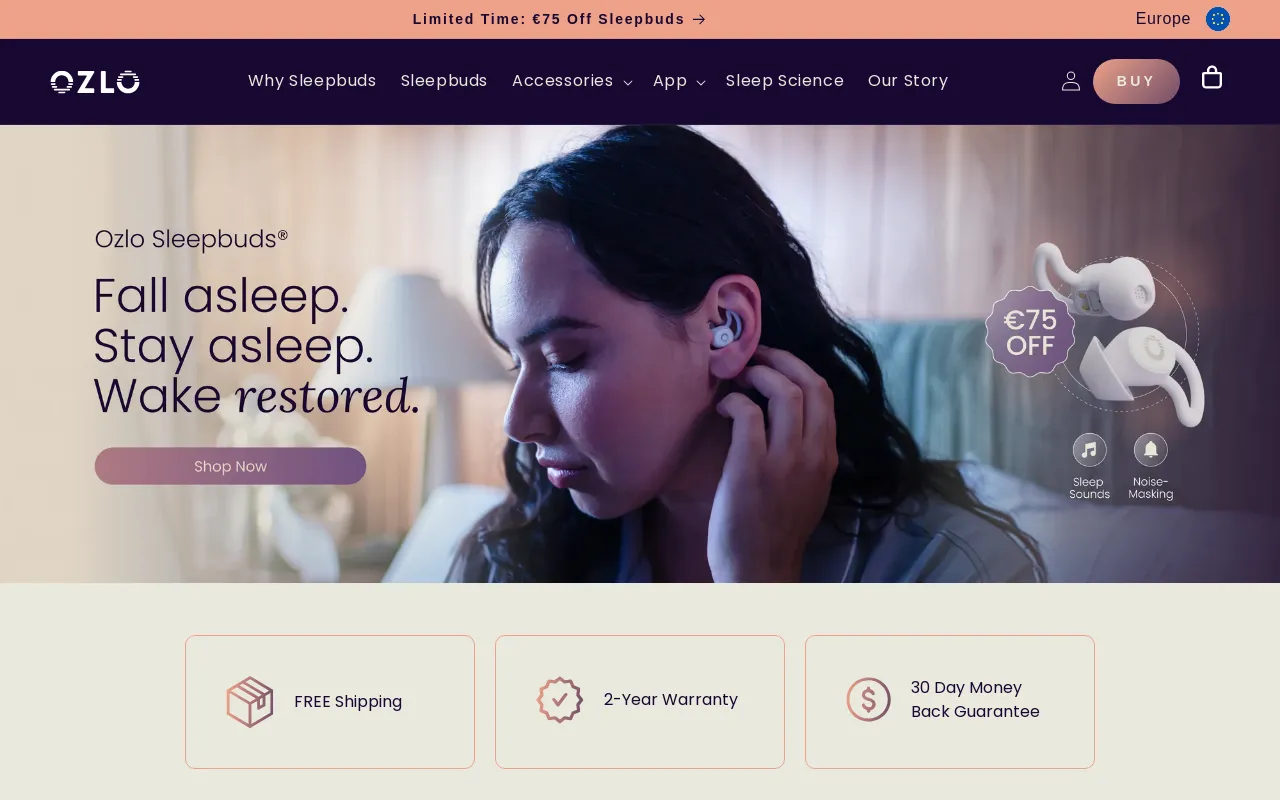Click the Shop Now button
The image size is (1280, 800).
[230, 466]
